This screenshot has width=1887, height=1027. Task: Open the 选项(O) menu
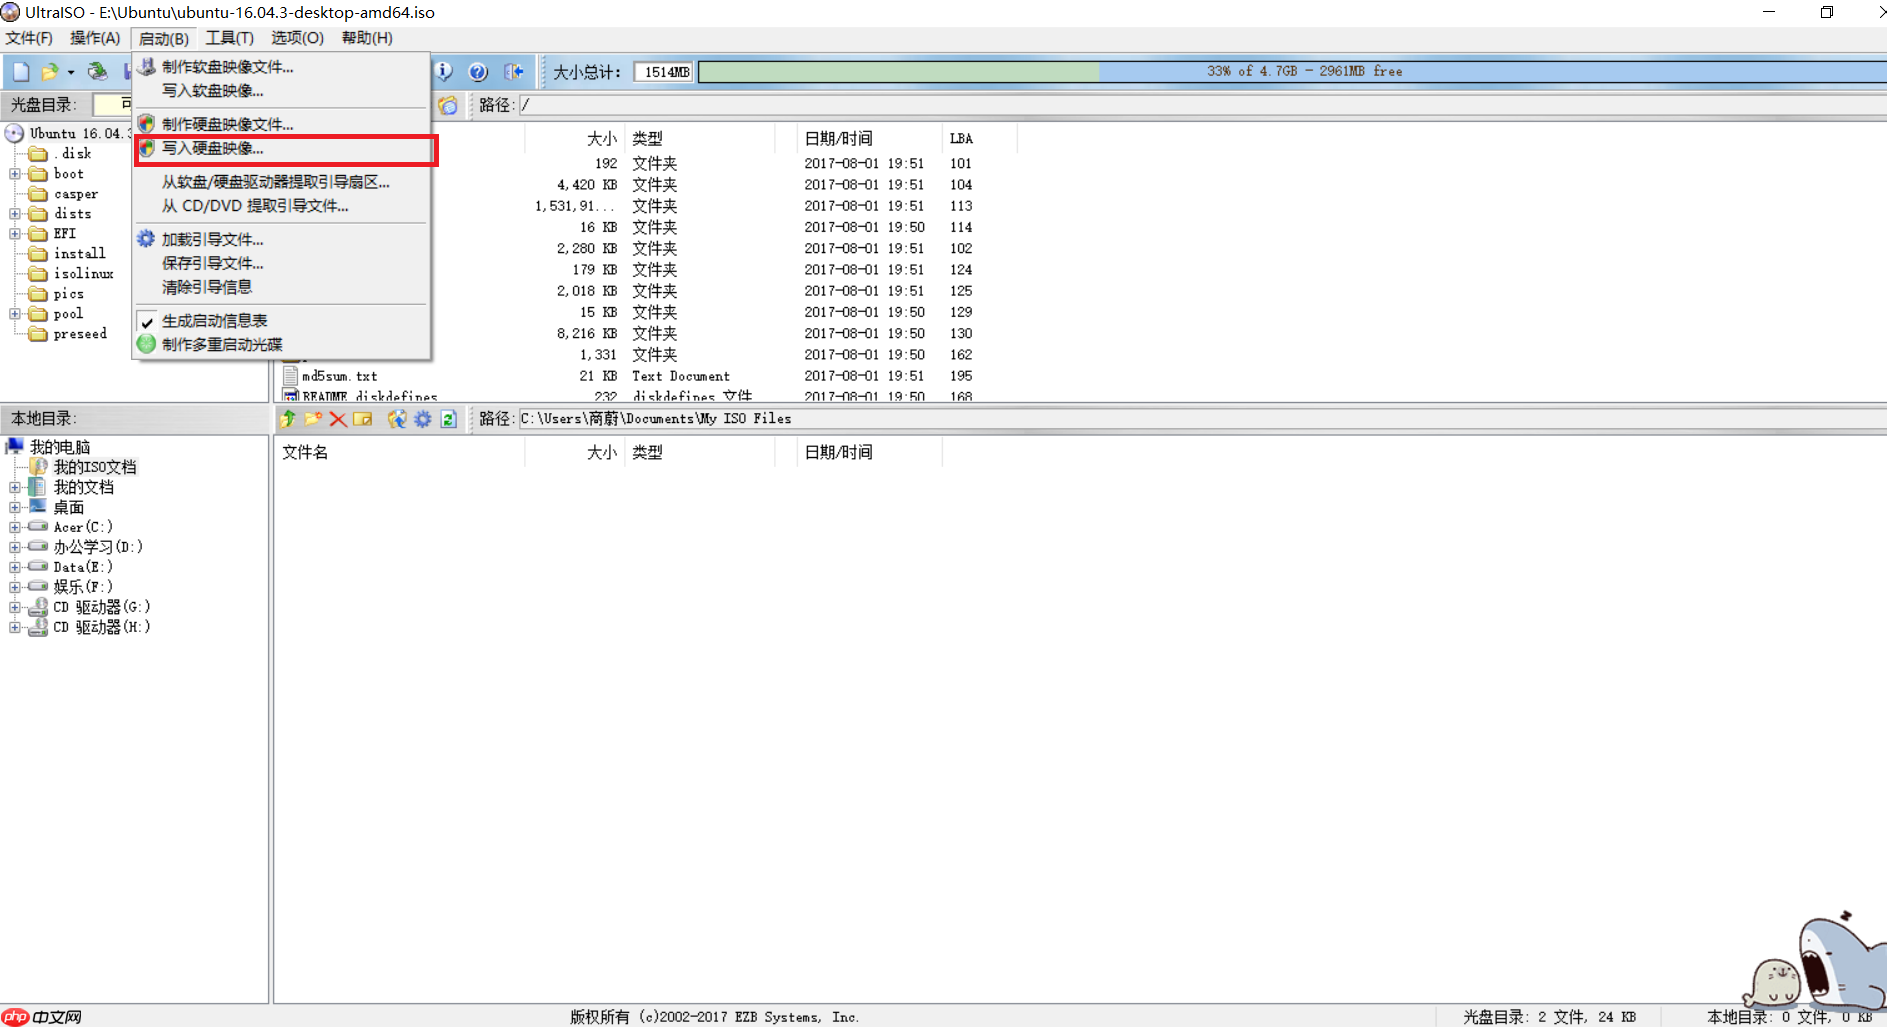(297, 38)
